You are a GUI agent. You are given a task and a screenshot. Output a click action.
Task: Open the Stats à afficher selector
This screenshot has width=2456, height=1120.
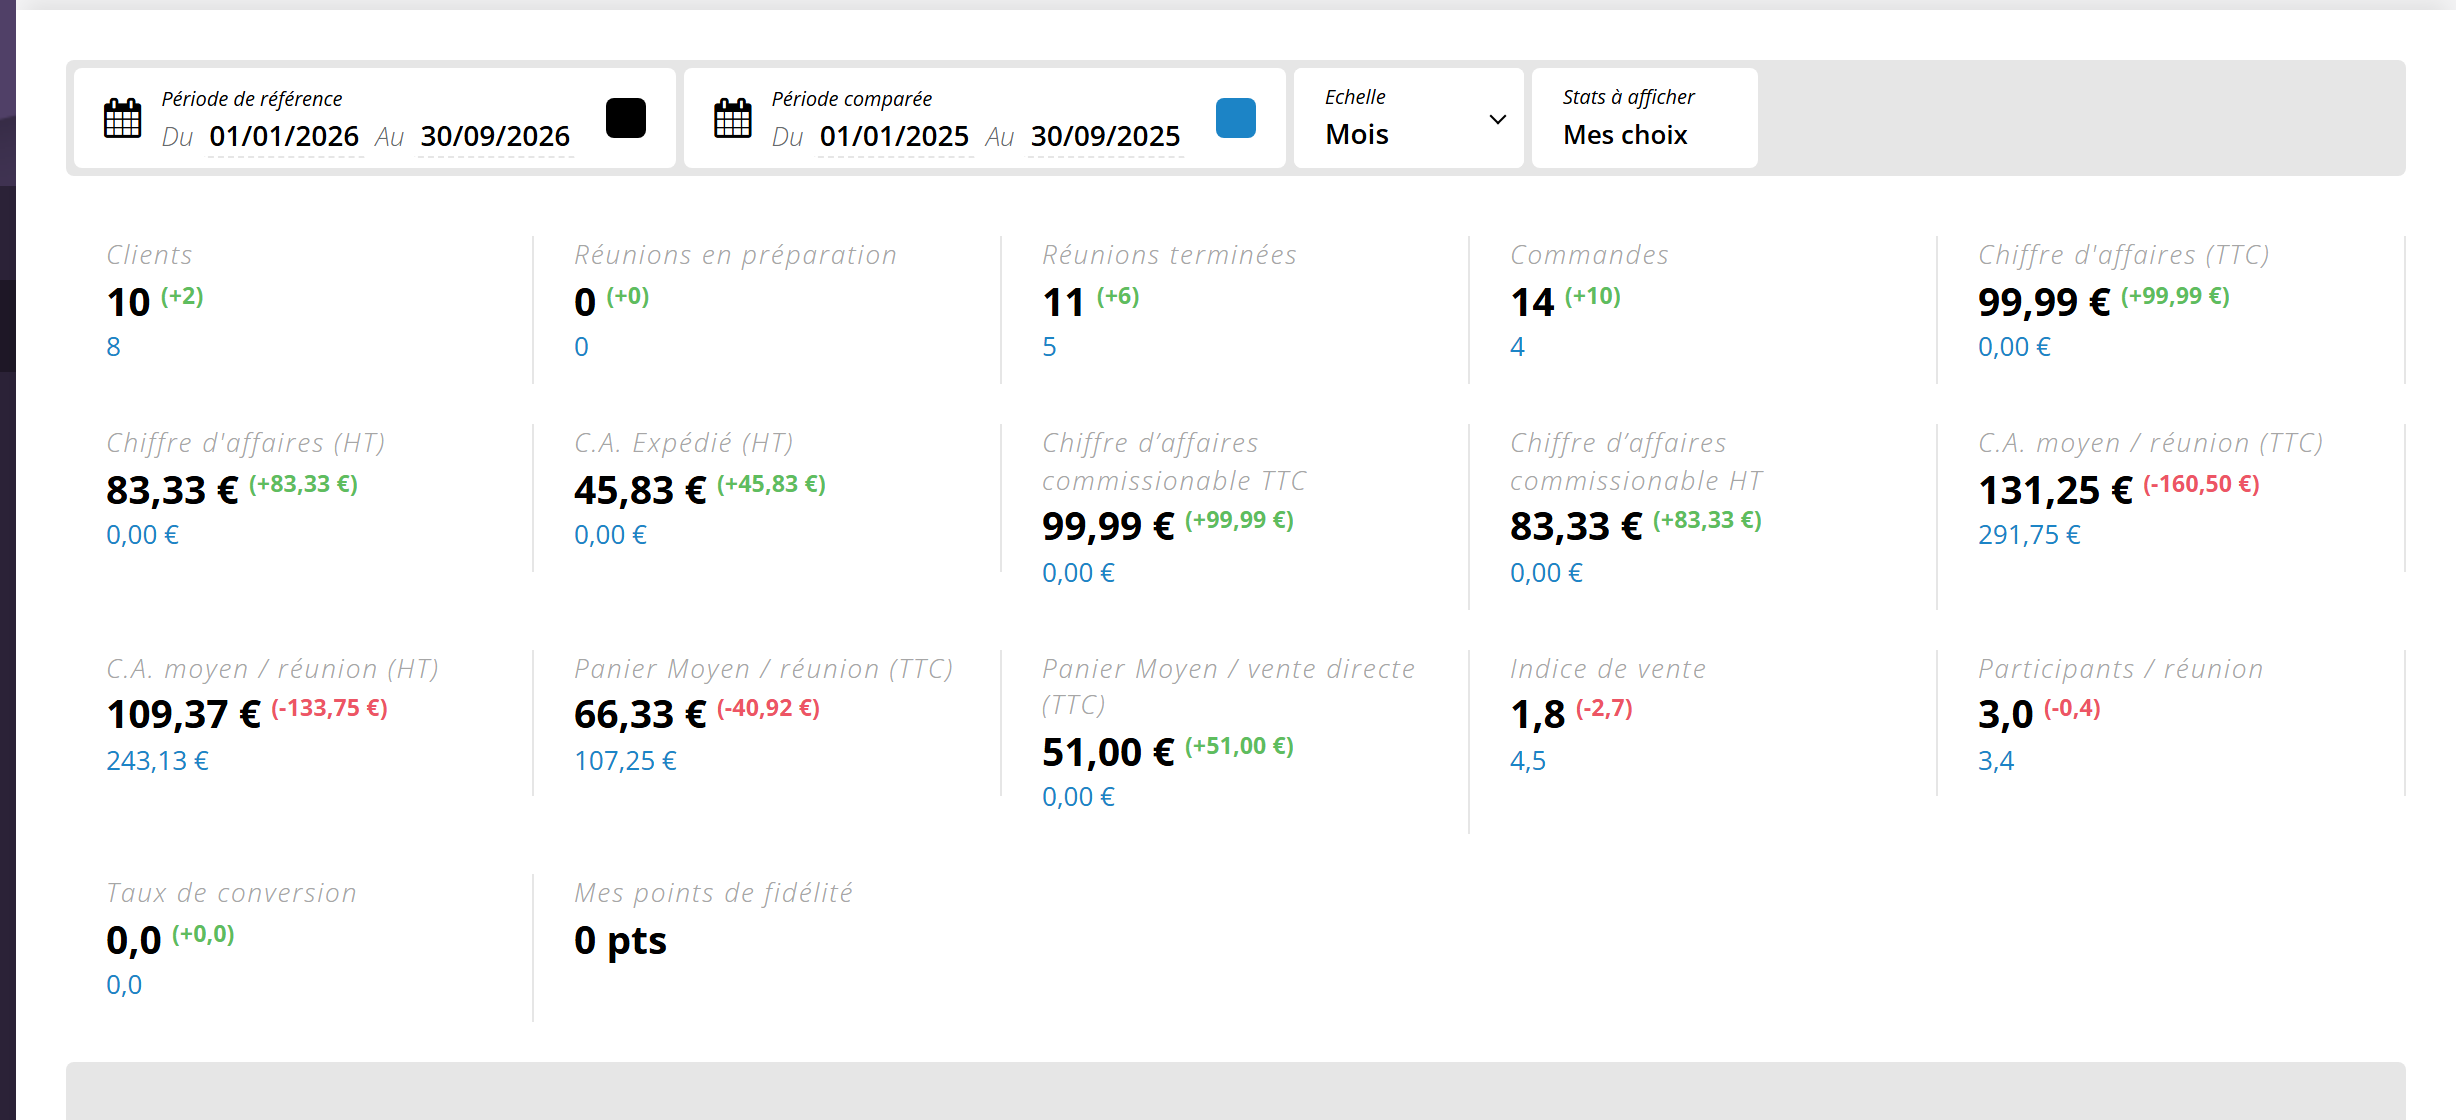click(1644, 118)
